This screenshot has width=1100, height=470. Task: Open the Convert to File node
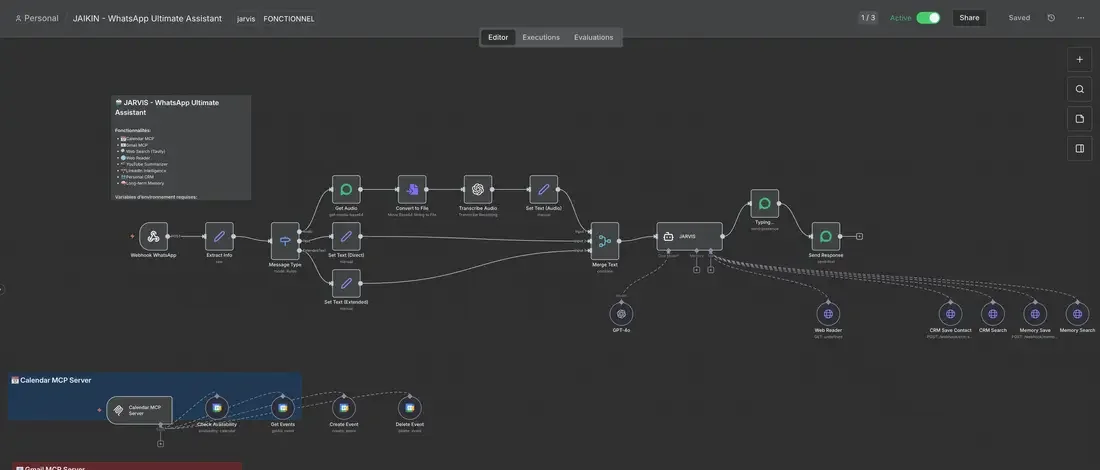coord(412,189)
